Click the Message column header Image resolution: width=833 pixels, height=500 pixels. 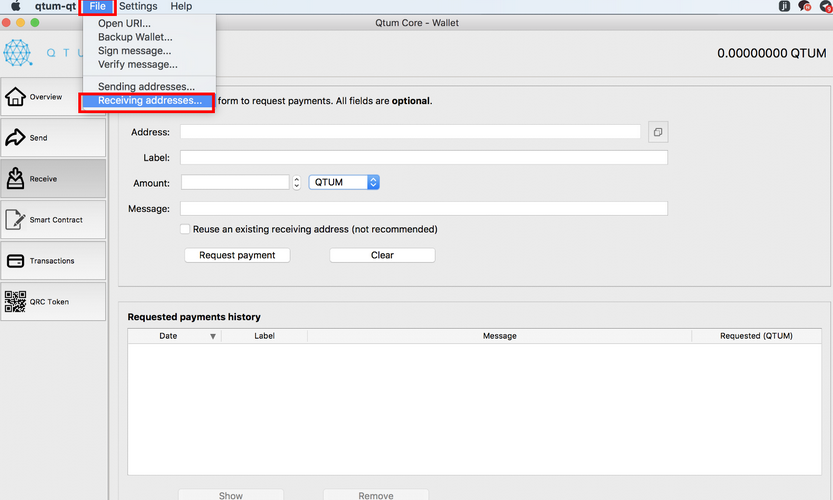(499, 336)
